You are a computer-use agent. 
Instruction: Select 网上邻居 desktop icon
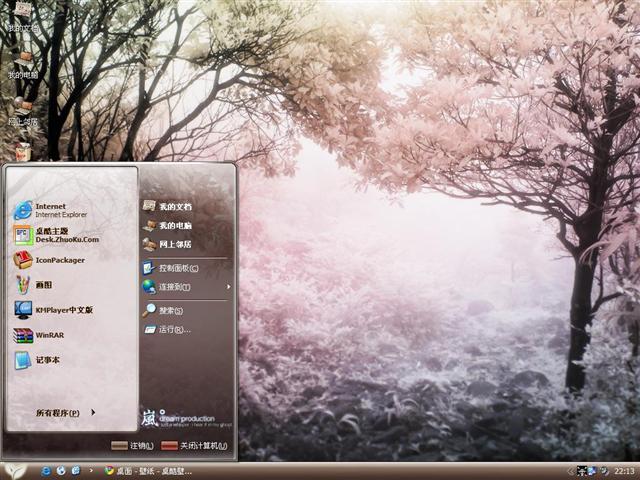click(x=23, y=111)
